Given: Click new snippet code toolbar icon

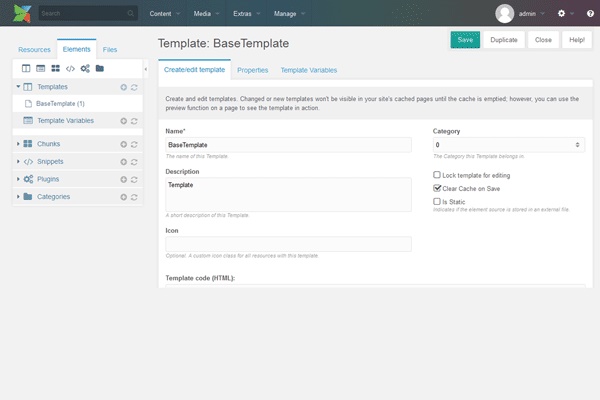Looking at the screenshot, I should pyautogui.click(x=70, y=69).
